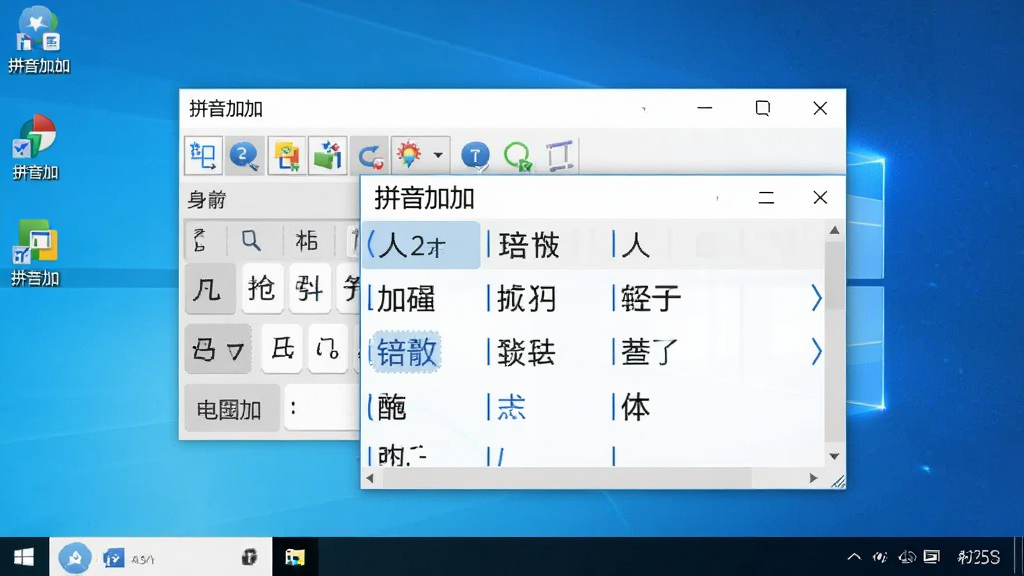Click the 几 key button
Image resolution: width=1024 pixels, height=576 pixels.
pyautogui.click(x=210, y=288)
